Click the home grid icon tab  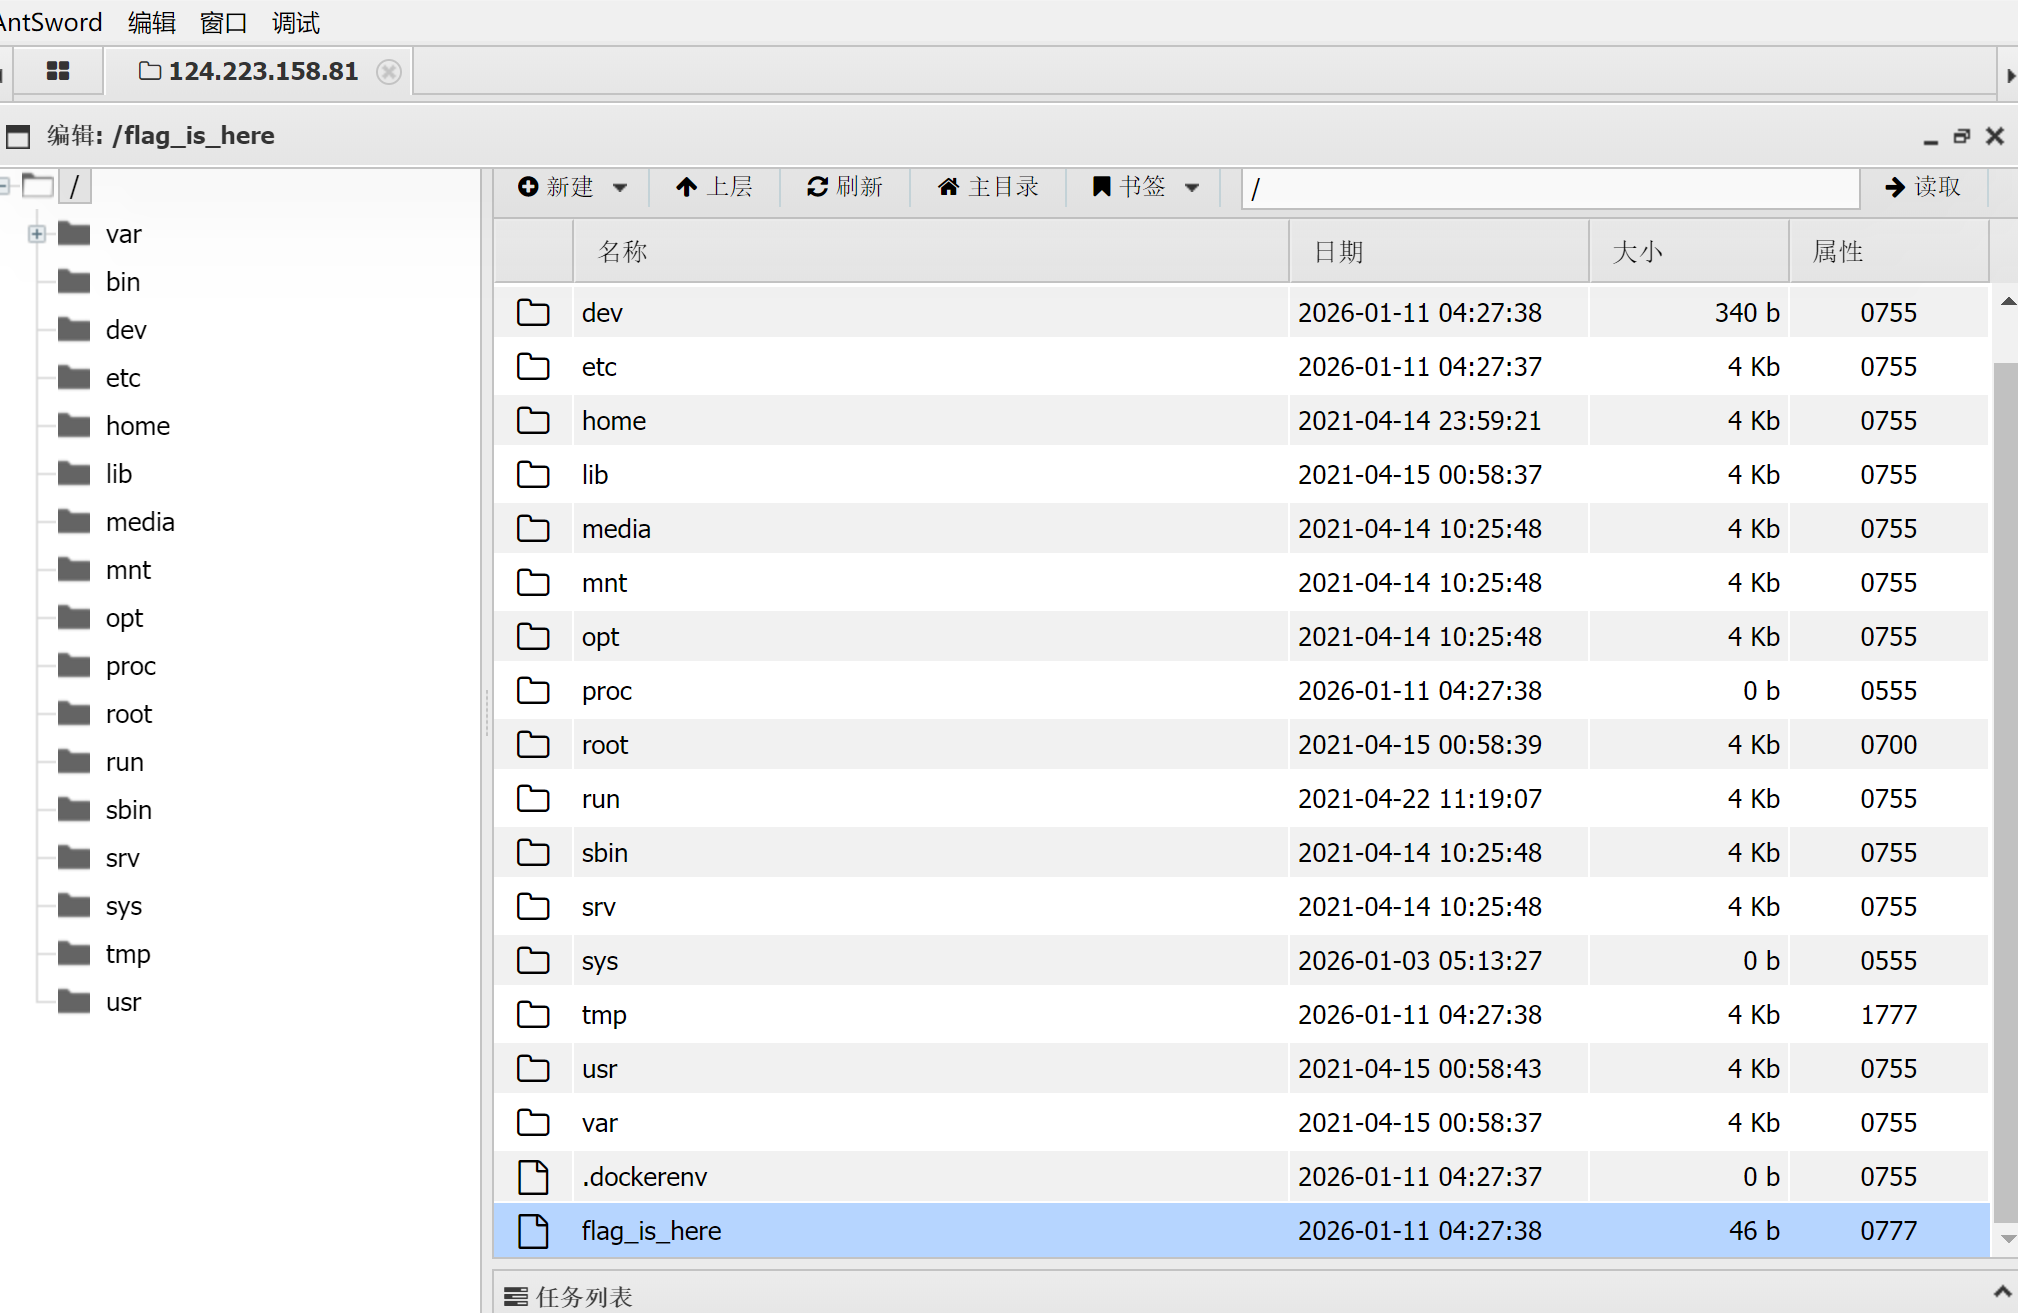(x=58, y=71)
